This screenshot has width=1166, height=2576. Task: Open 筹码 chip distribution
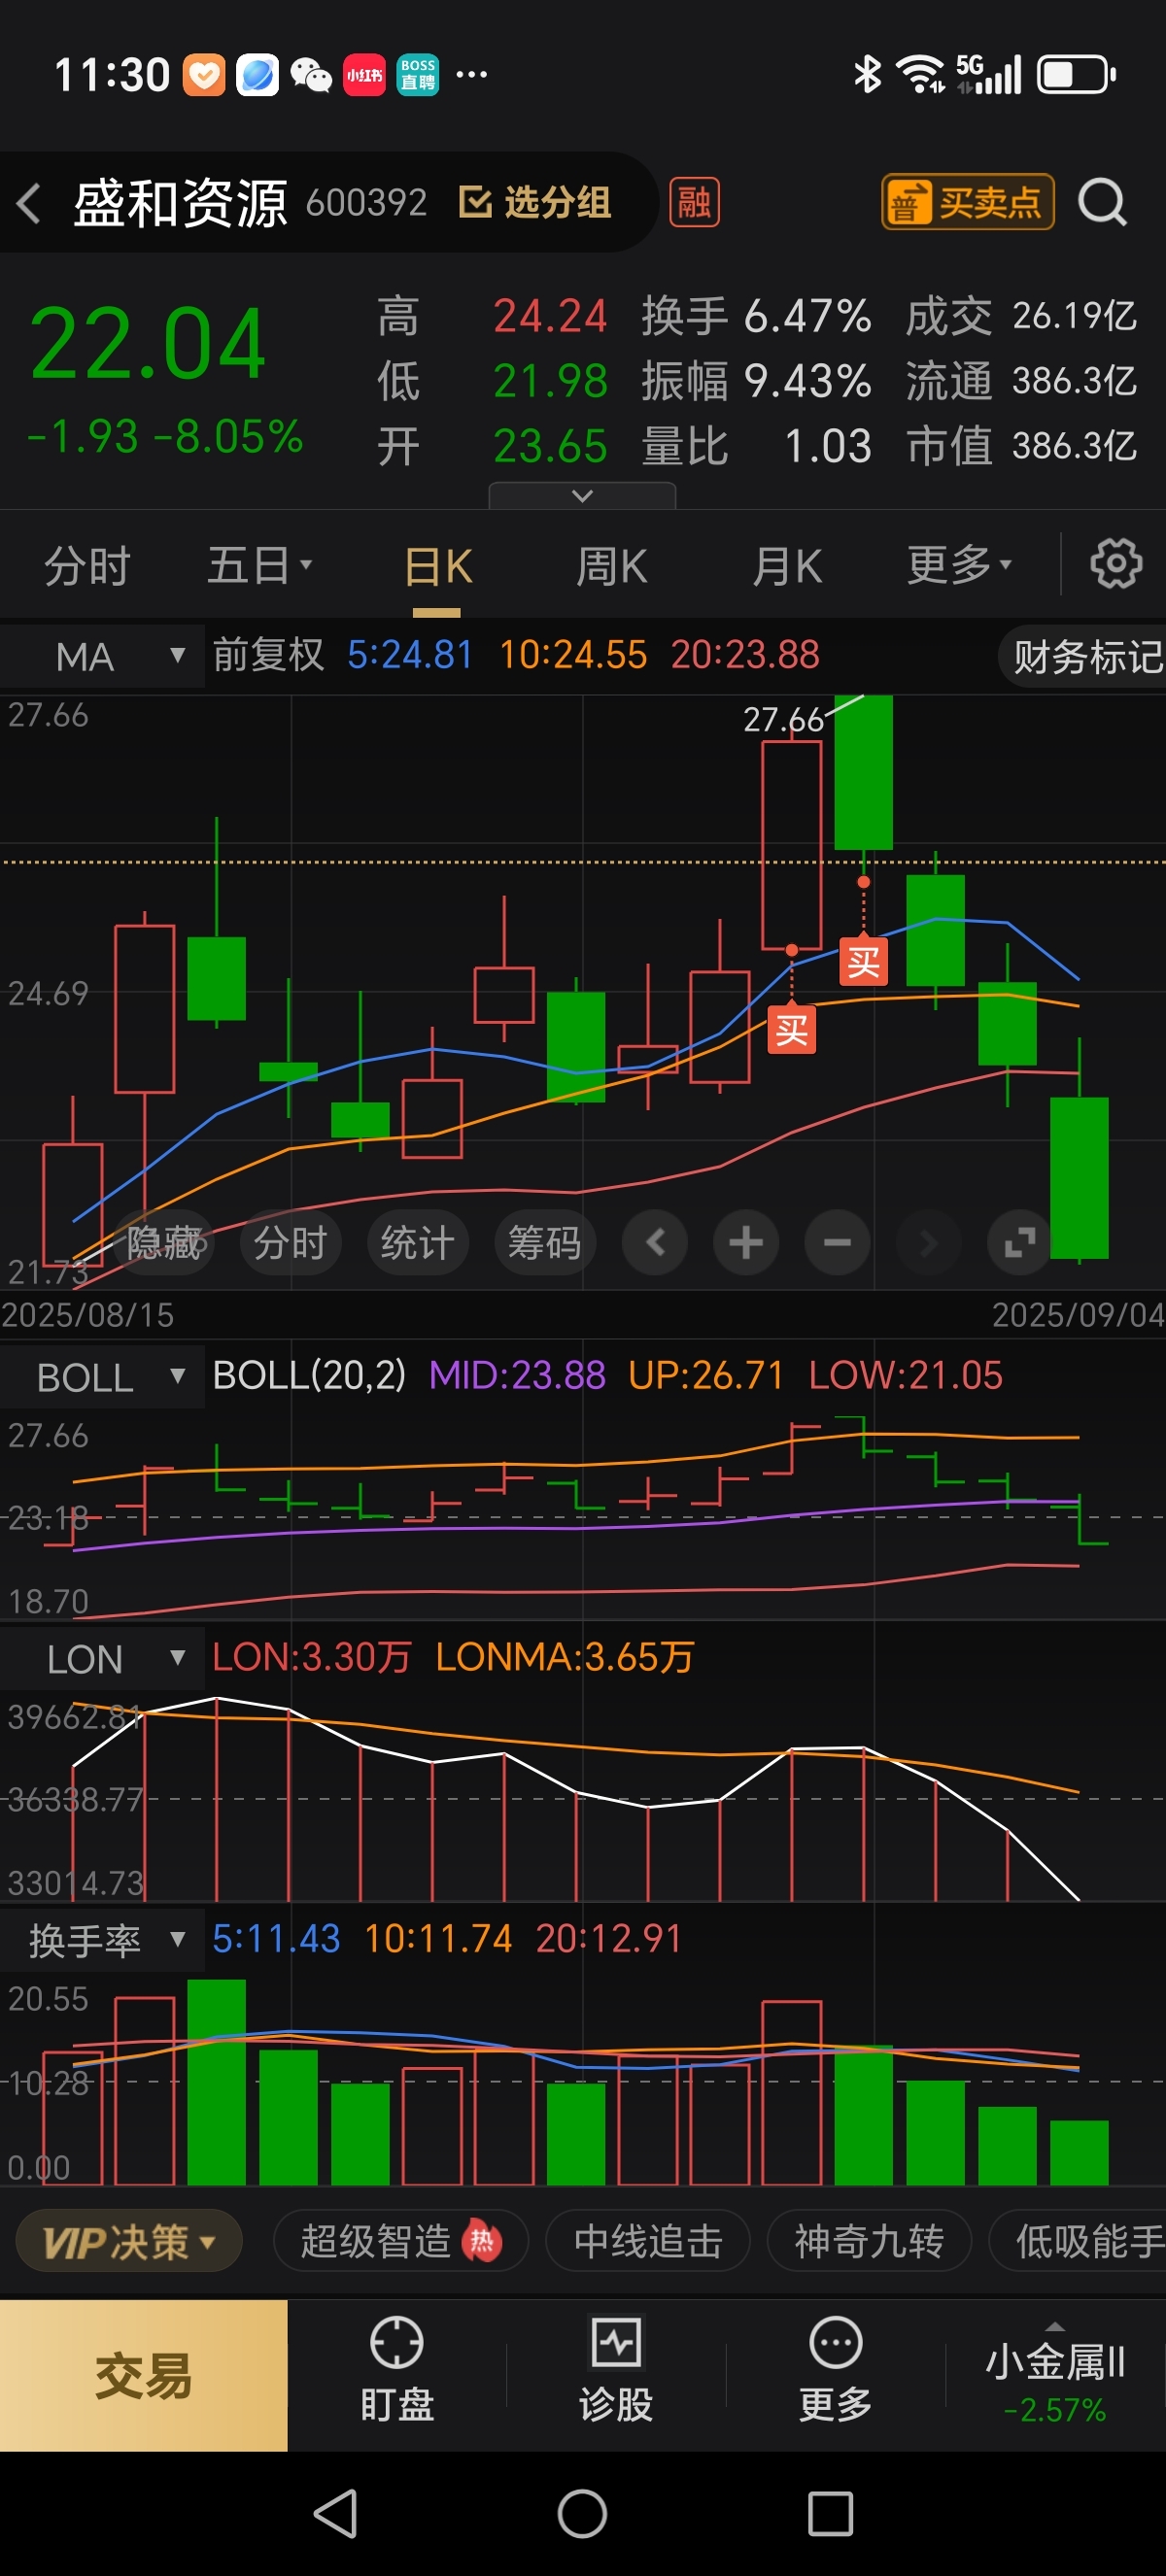544,1243
